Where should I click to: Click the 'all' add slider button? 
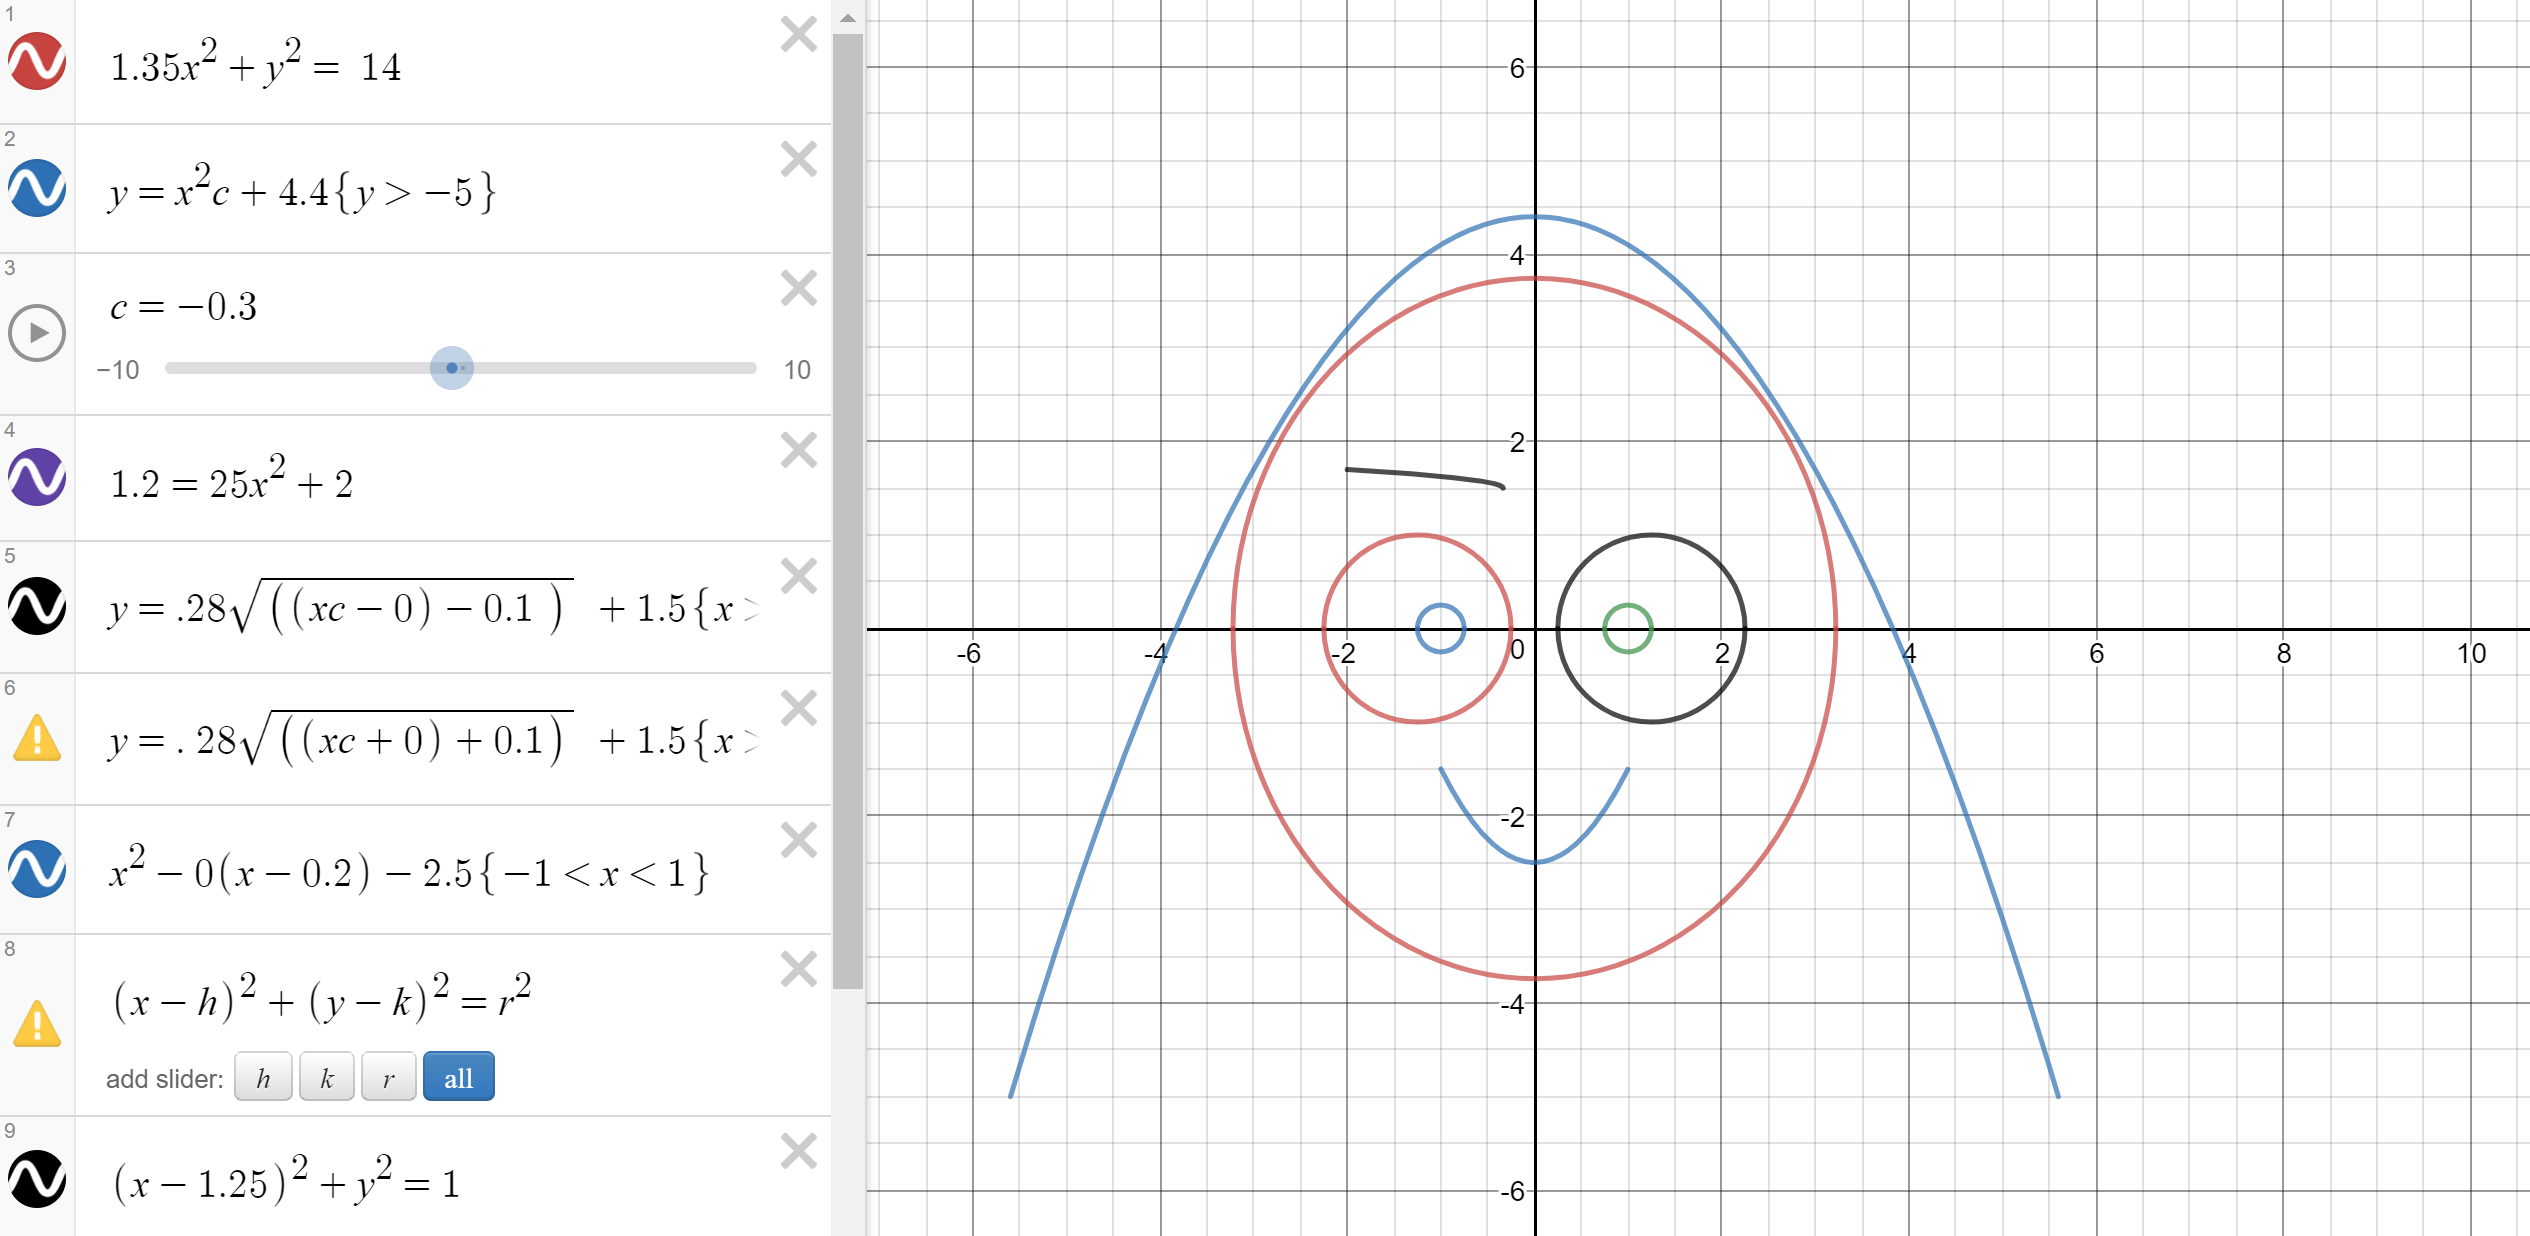[x=458, y=1077]
